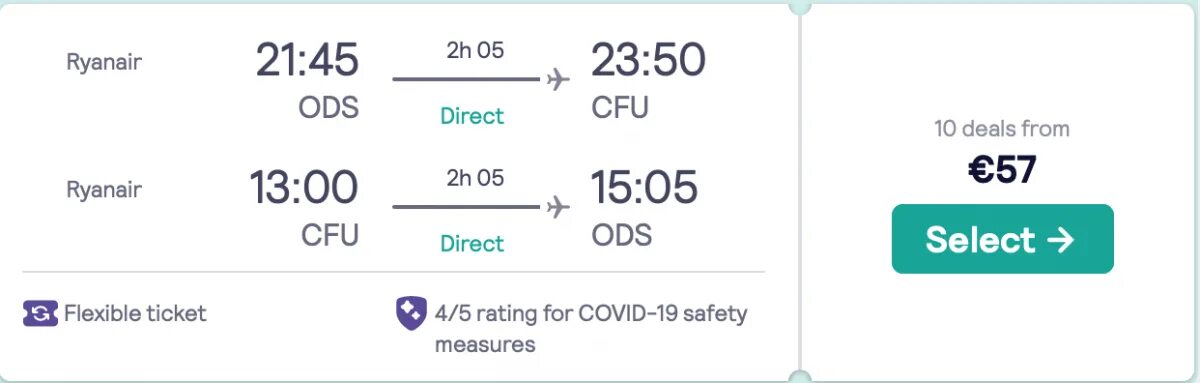Click the 15:05 arrival time at ODS

tap(645, 188)
